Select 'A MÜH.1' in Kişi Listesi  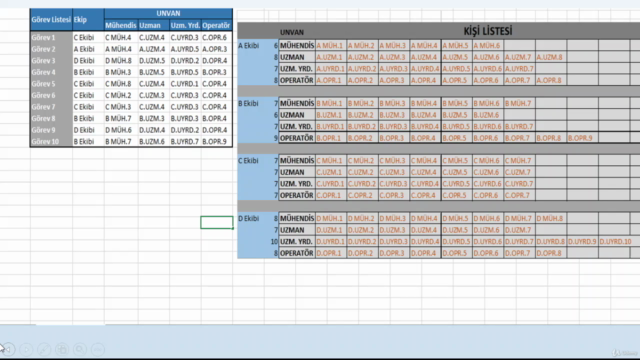(x=331, y=46)
